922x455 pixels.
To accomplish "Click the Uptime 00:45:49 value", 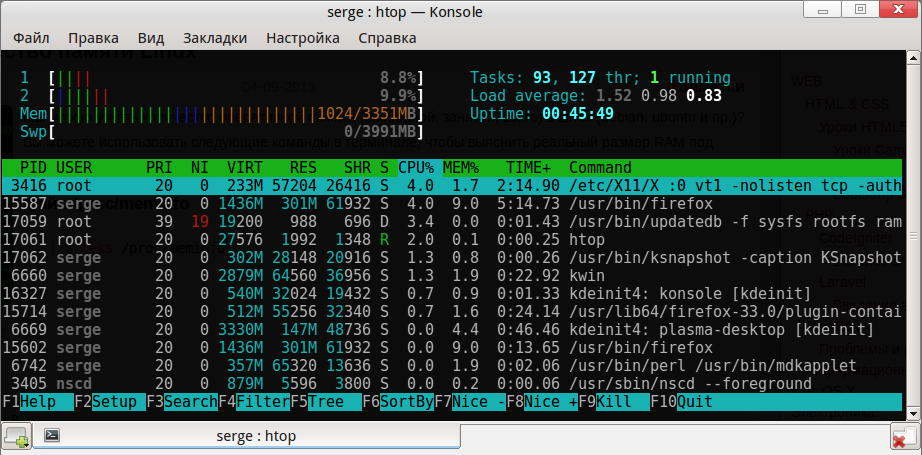I will click(x=577, y=114).
